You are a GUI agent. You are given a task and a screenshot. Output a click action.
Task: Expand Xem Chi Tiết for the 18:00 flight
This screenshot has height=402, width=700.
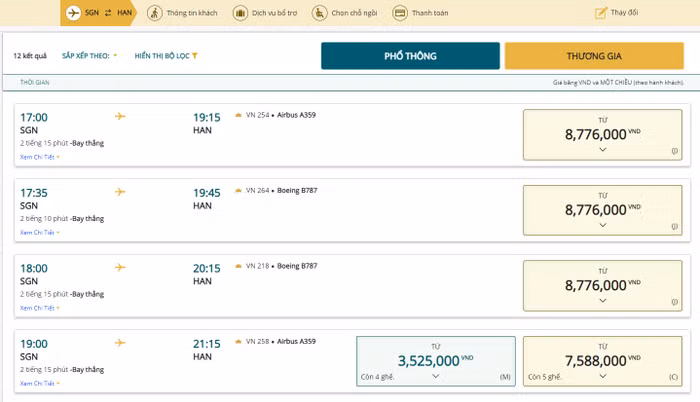coord(40,308)
